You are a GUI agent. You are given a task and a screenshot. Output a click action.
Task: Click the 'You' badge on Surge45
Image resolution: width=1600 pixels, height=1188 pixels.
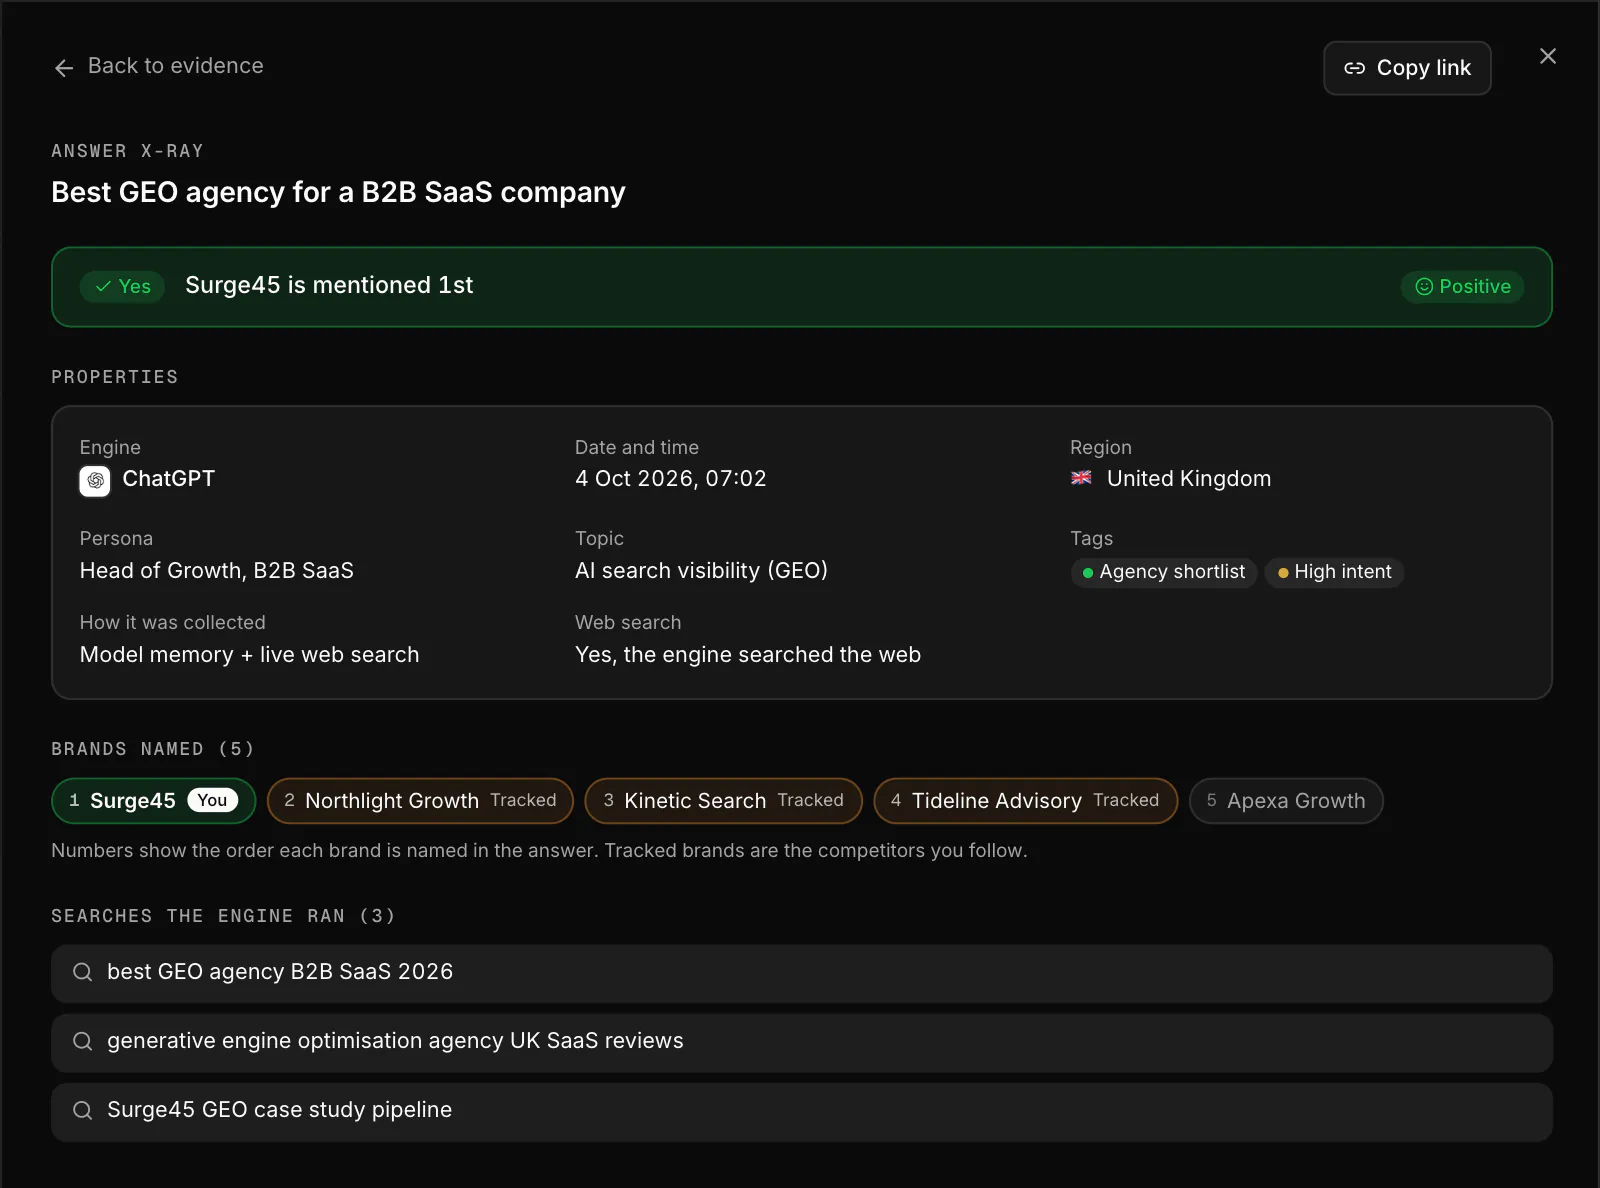(x=212, y=800)
